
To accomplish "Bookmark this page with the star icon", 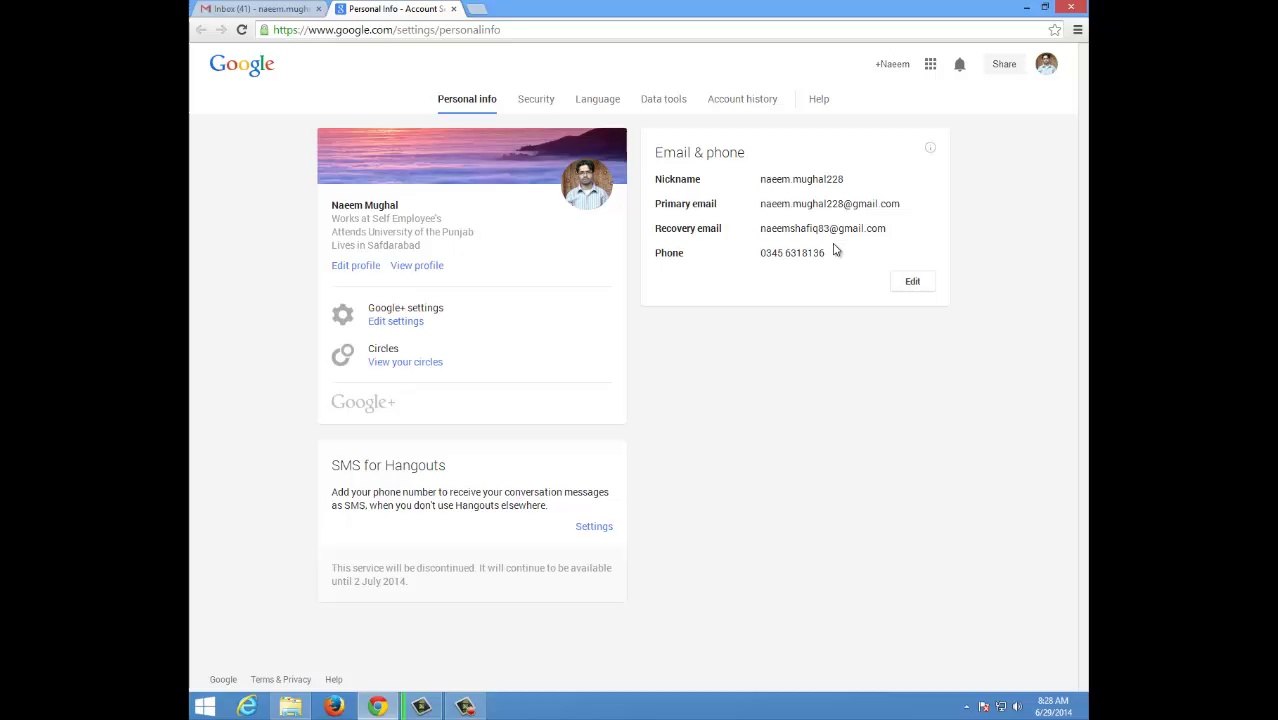I will tap(1054, 30).
